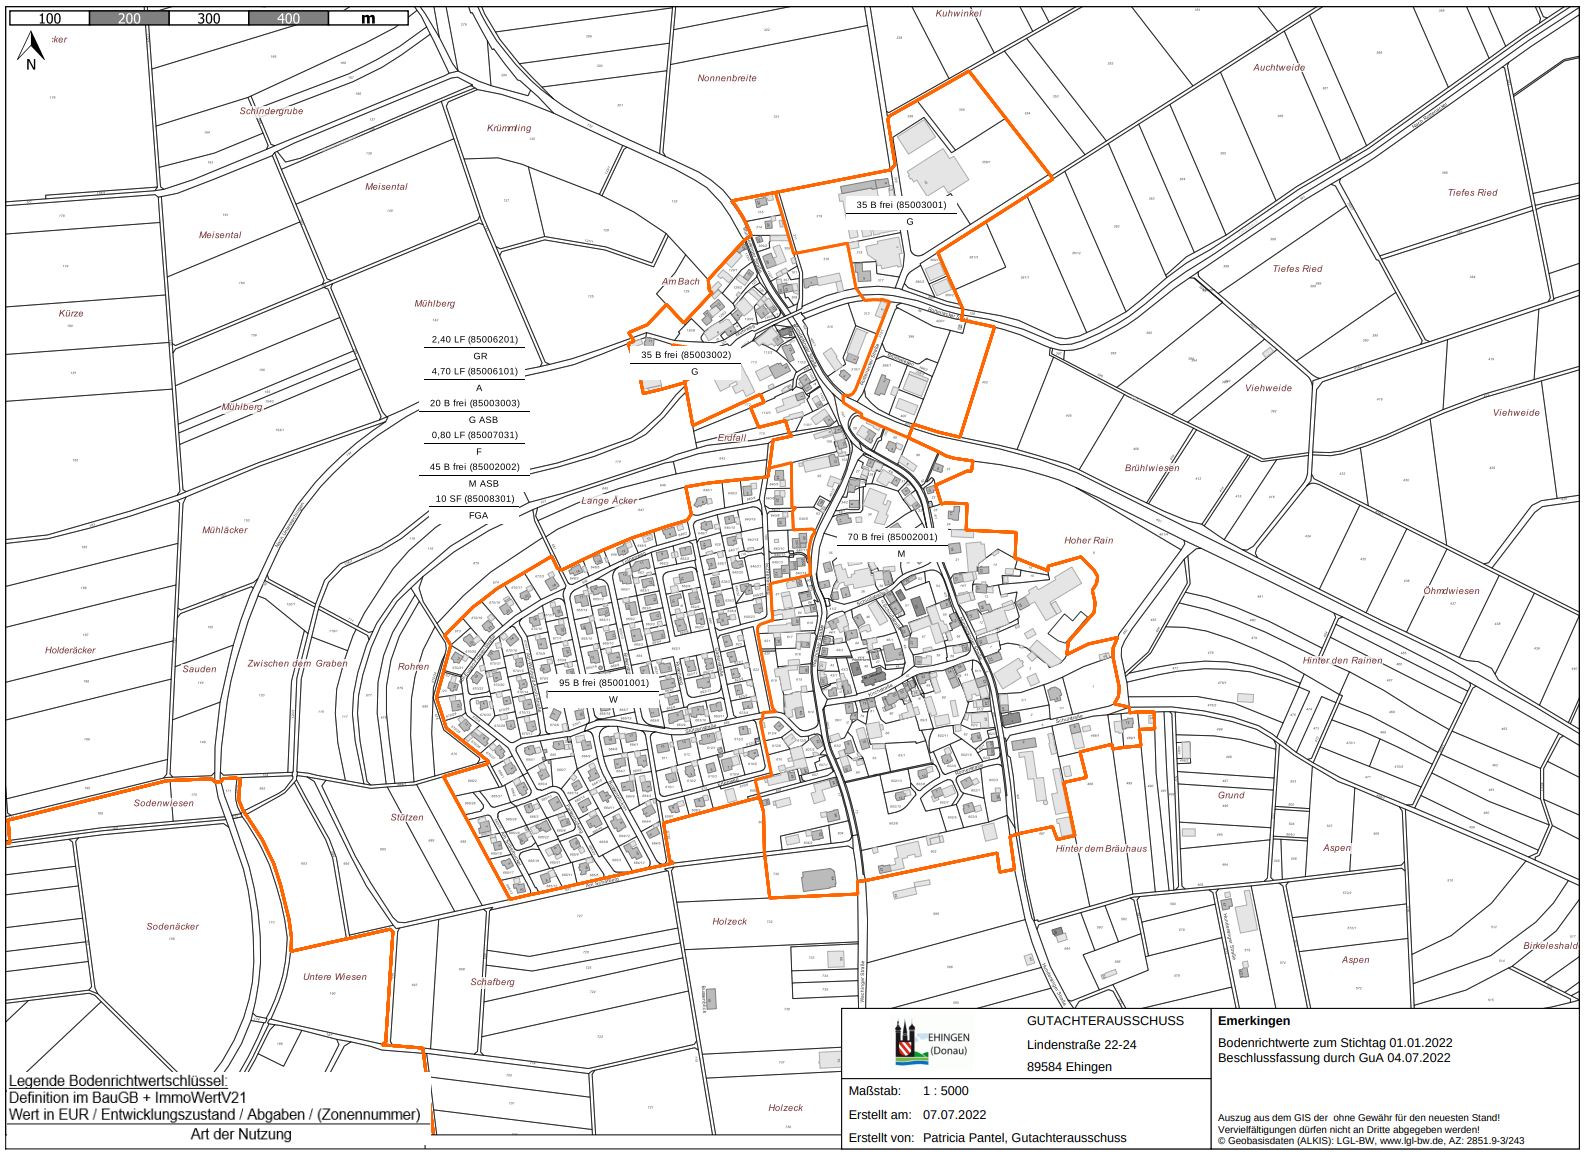Image resolution: width=1587 pixels, height=1157 pixels.
Task: Click the 'Nonnenbreite' field name label
Action: coord(727,78)
